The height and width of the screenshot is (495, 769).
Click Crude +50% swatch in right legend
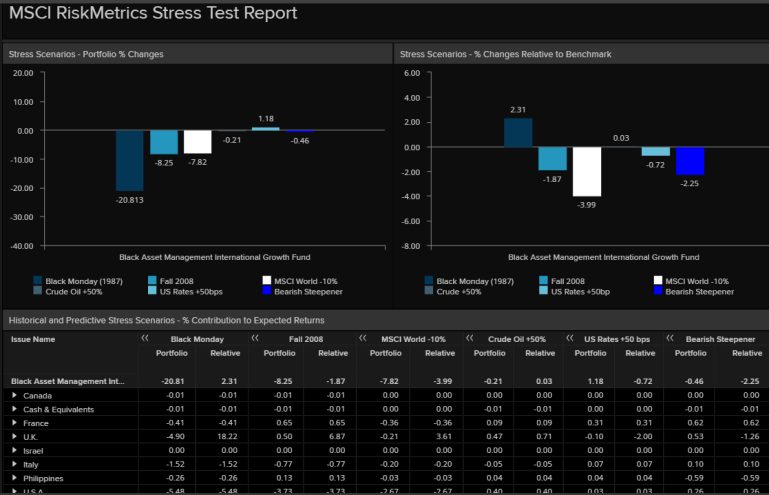tap(429, 291)
